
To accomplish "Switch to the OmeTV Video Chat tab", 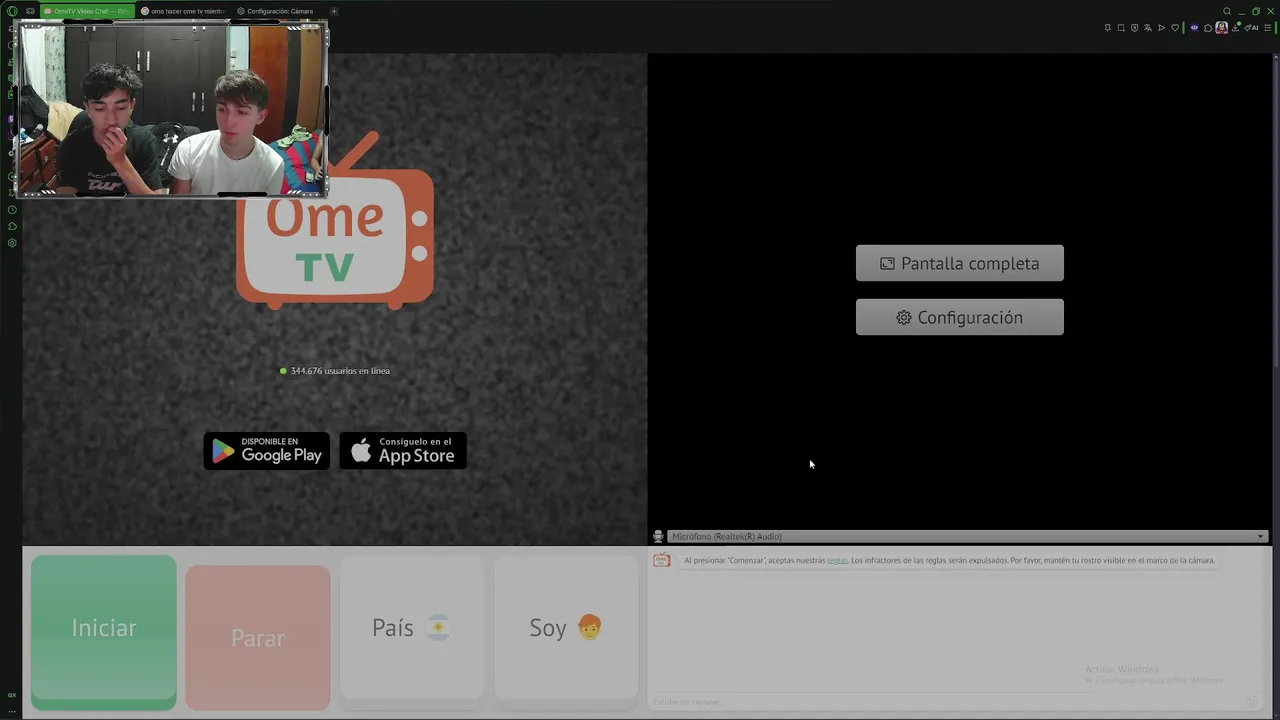I will click(87, 11).
